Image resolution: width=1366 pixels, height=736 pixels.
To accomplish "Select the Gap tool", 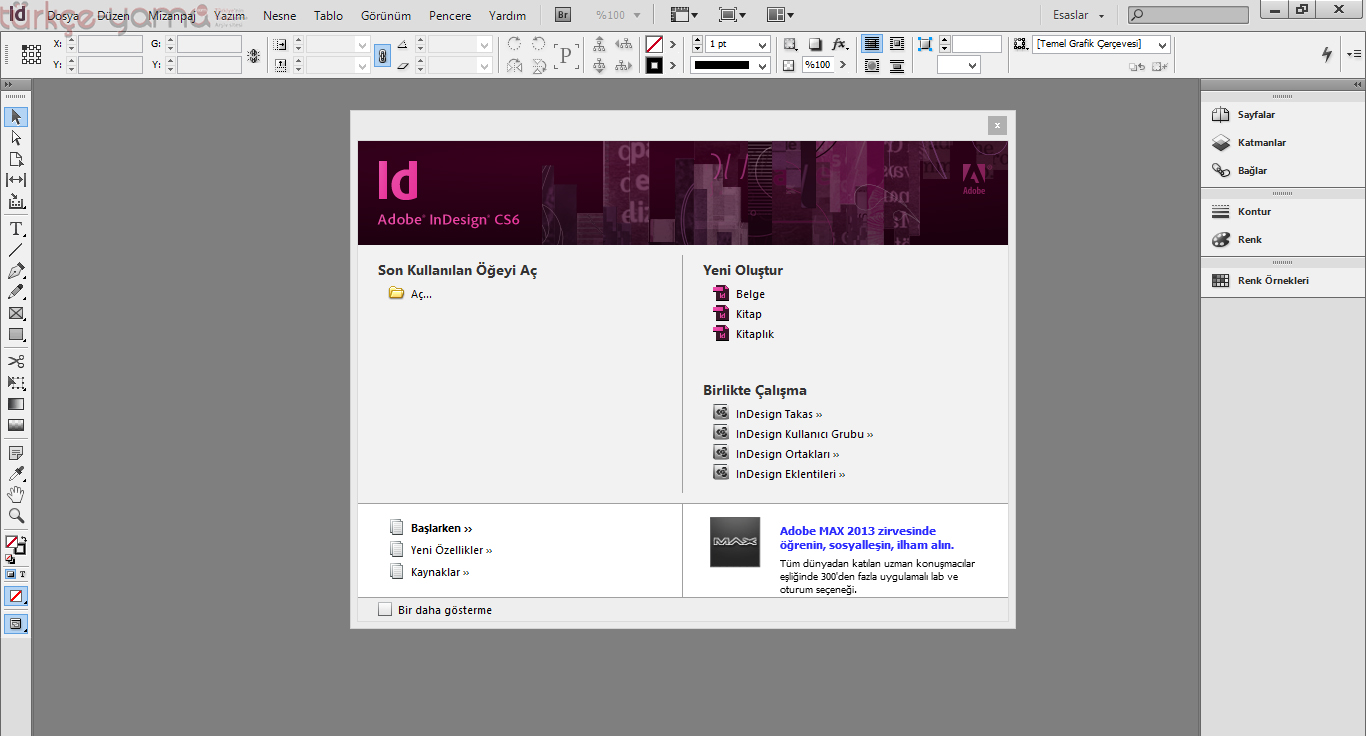I will pos(16,180).
